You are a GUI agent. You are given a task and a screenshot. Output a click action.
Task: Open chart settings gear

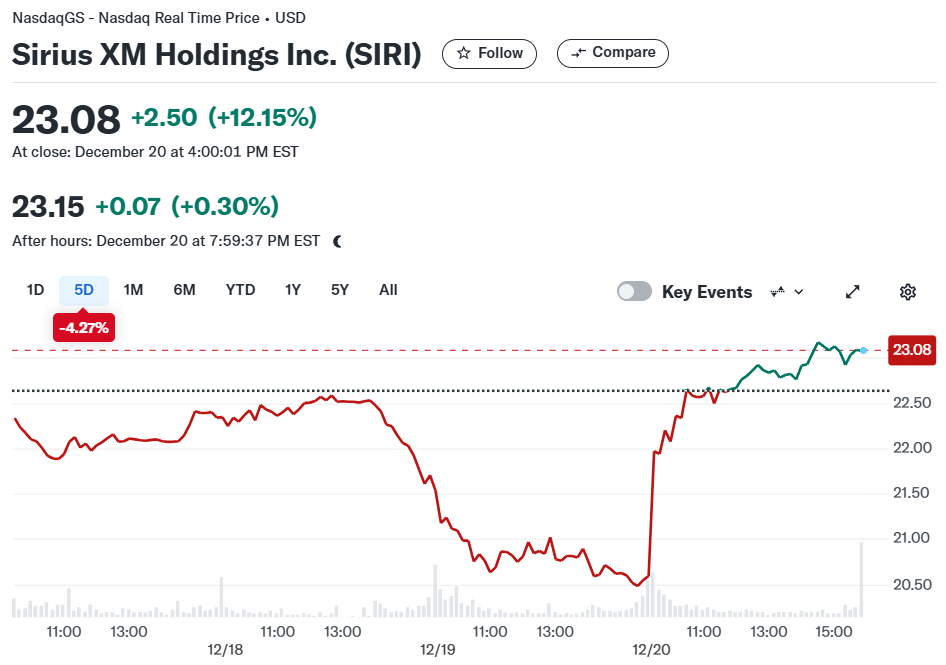(908, 292)
